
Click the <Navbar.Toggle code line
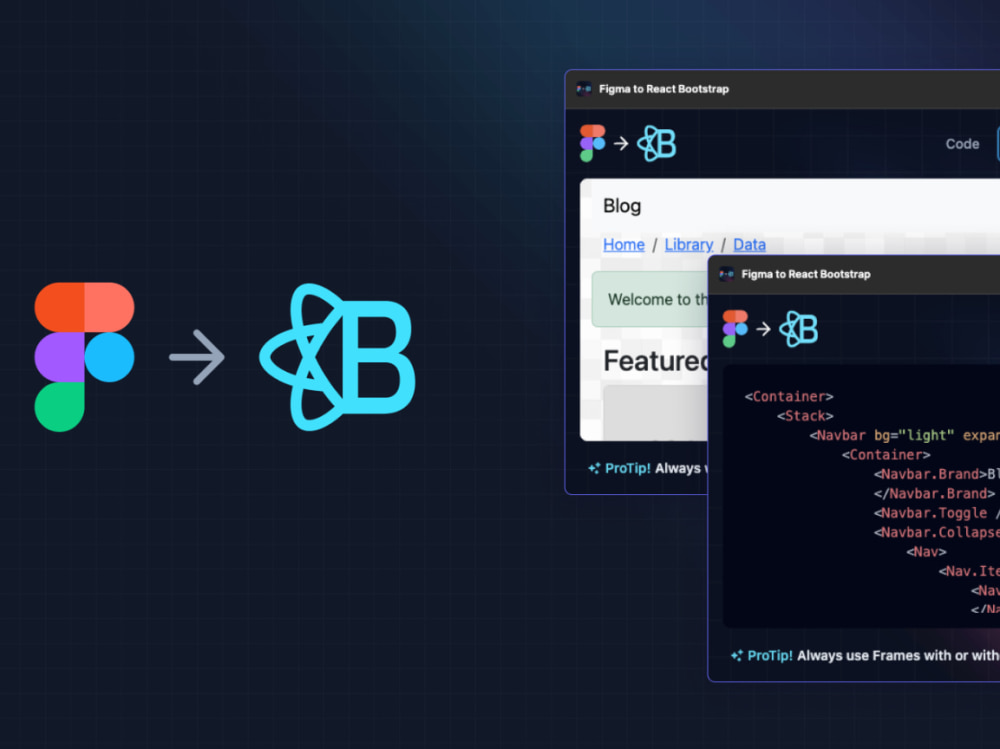(937, 513)
